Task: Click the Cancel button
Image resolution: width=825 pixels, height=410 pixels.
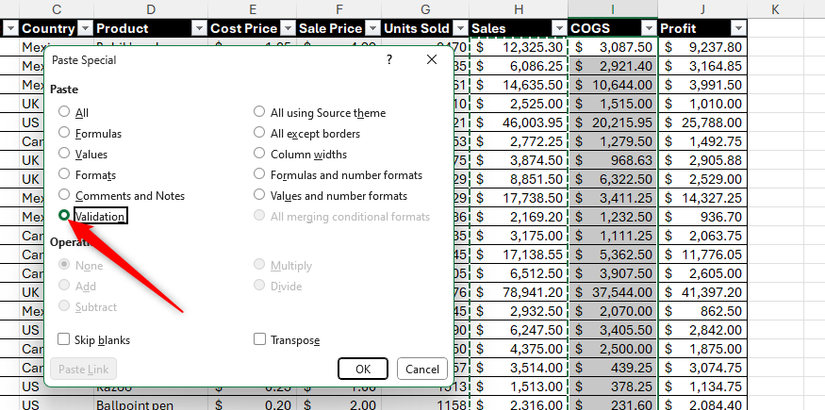Action: click(x=422, y=369)
